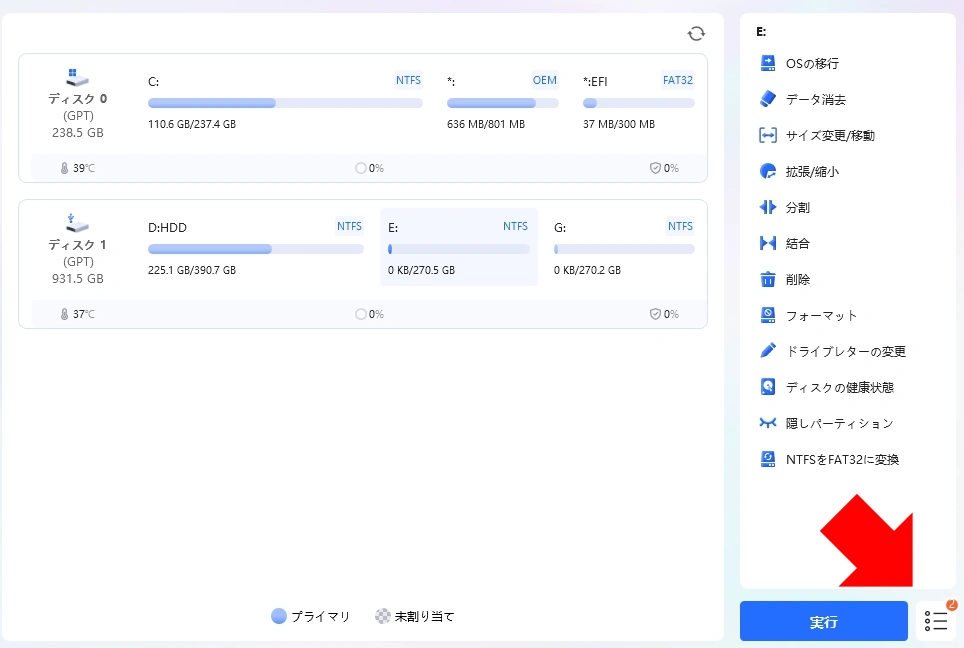Click the FAT32 file system tag
The image size is (964, 648).
point(678,80)
